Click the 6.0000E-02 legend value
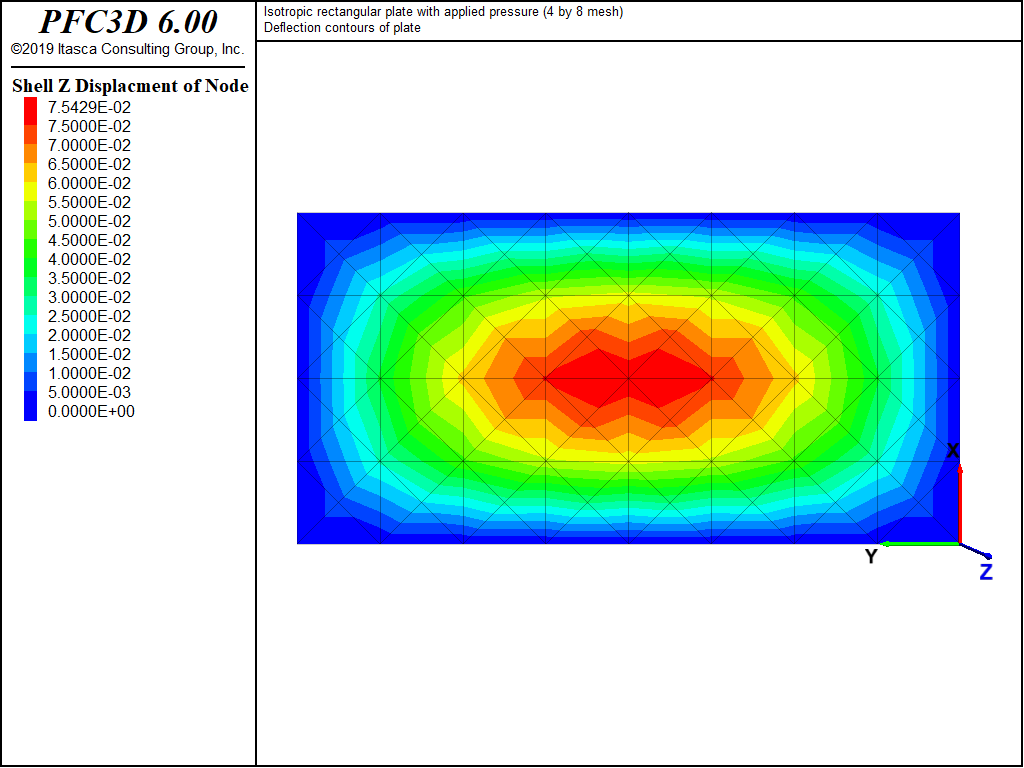 point(89,183)
